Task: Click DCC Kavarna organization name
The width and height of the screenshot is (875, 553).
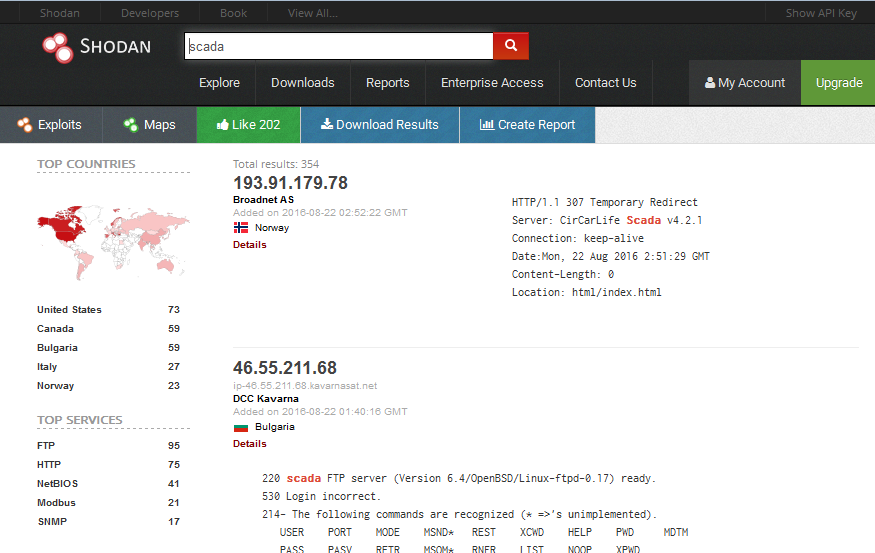Action: tap(266, 398)
